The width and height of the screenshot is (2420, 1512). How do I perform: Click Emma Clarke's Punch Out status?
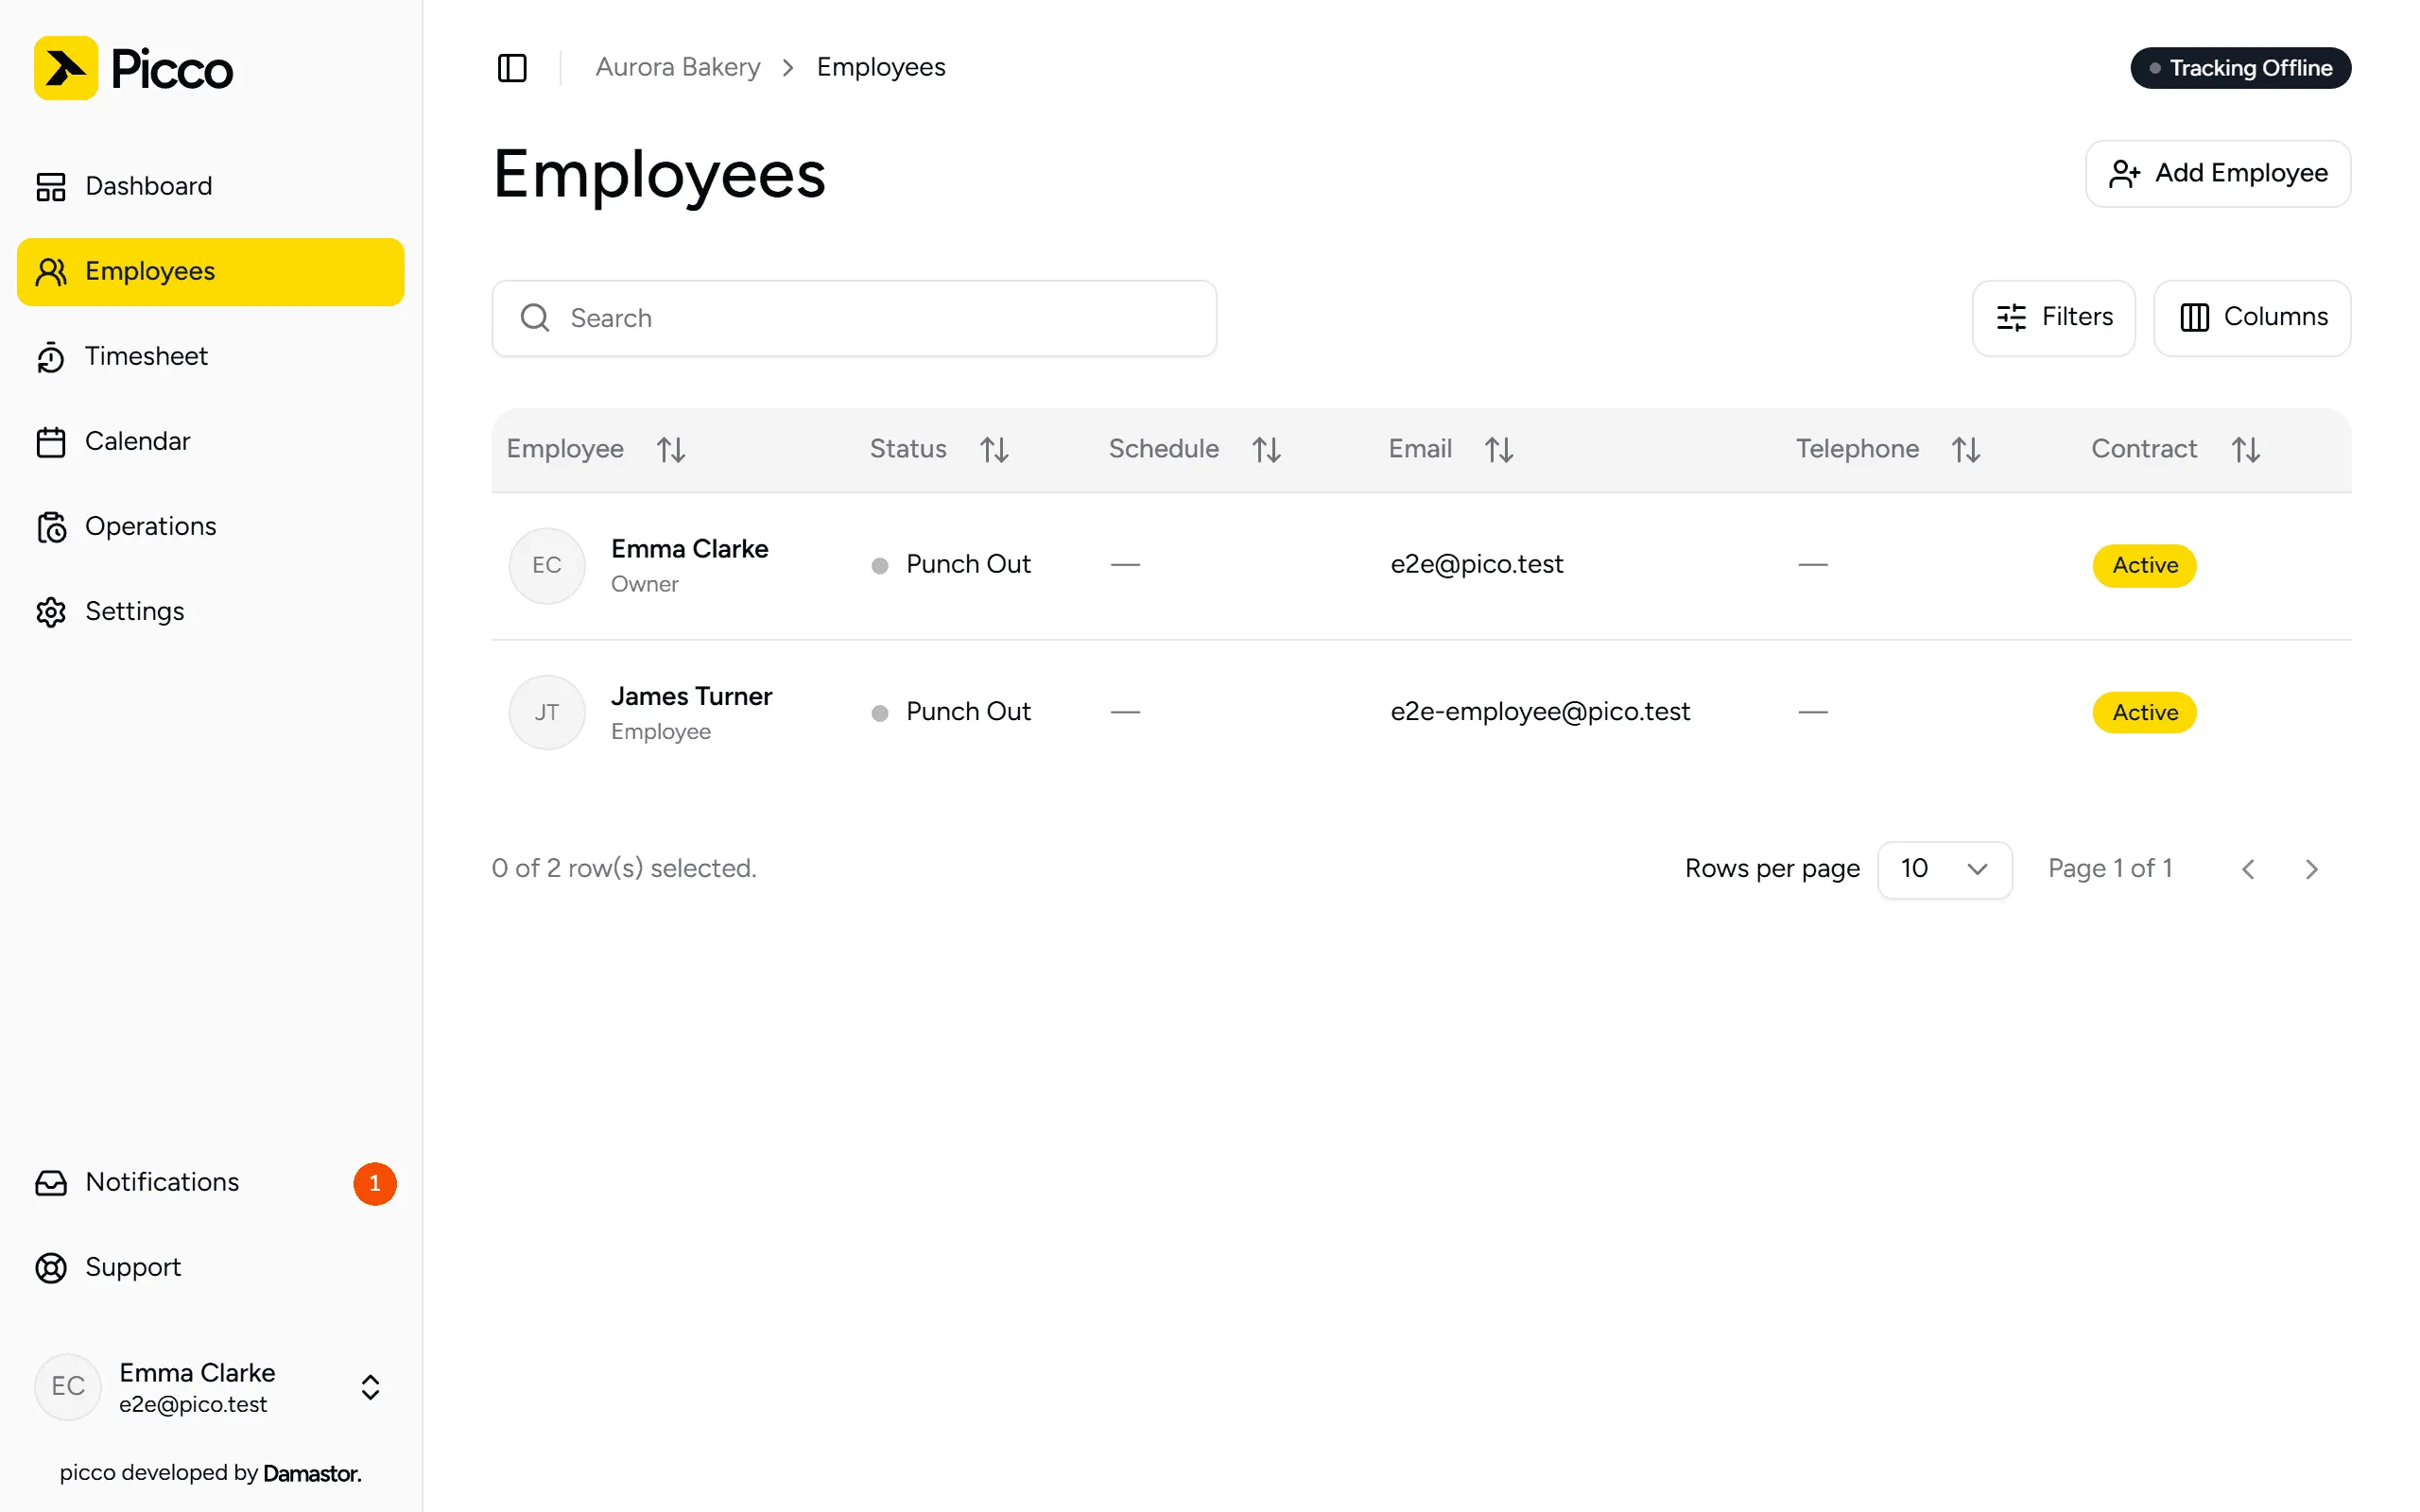click(x=951, y=564)
